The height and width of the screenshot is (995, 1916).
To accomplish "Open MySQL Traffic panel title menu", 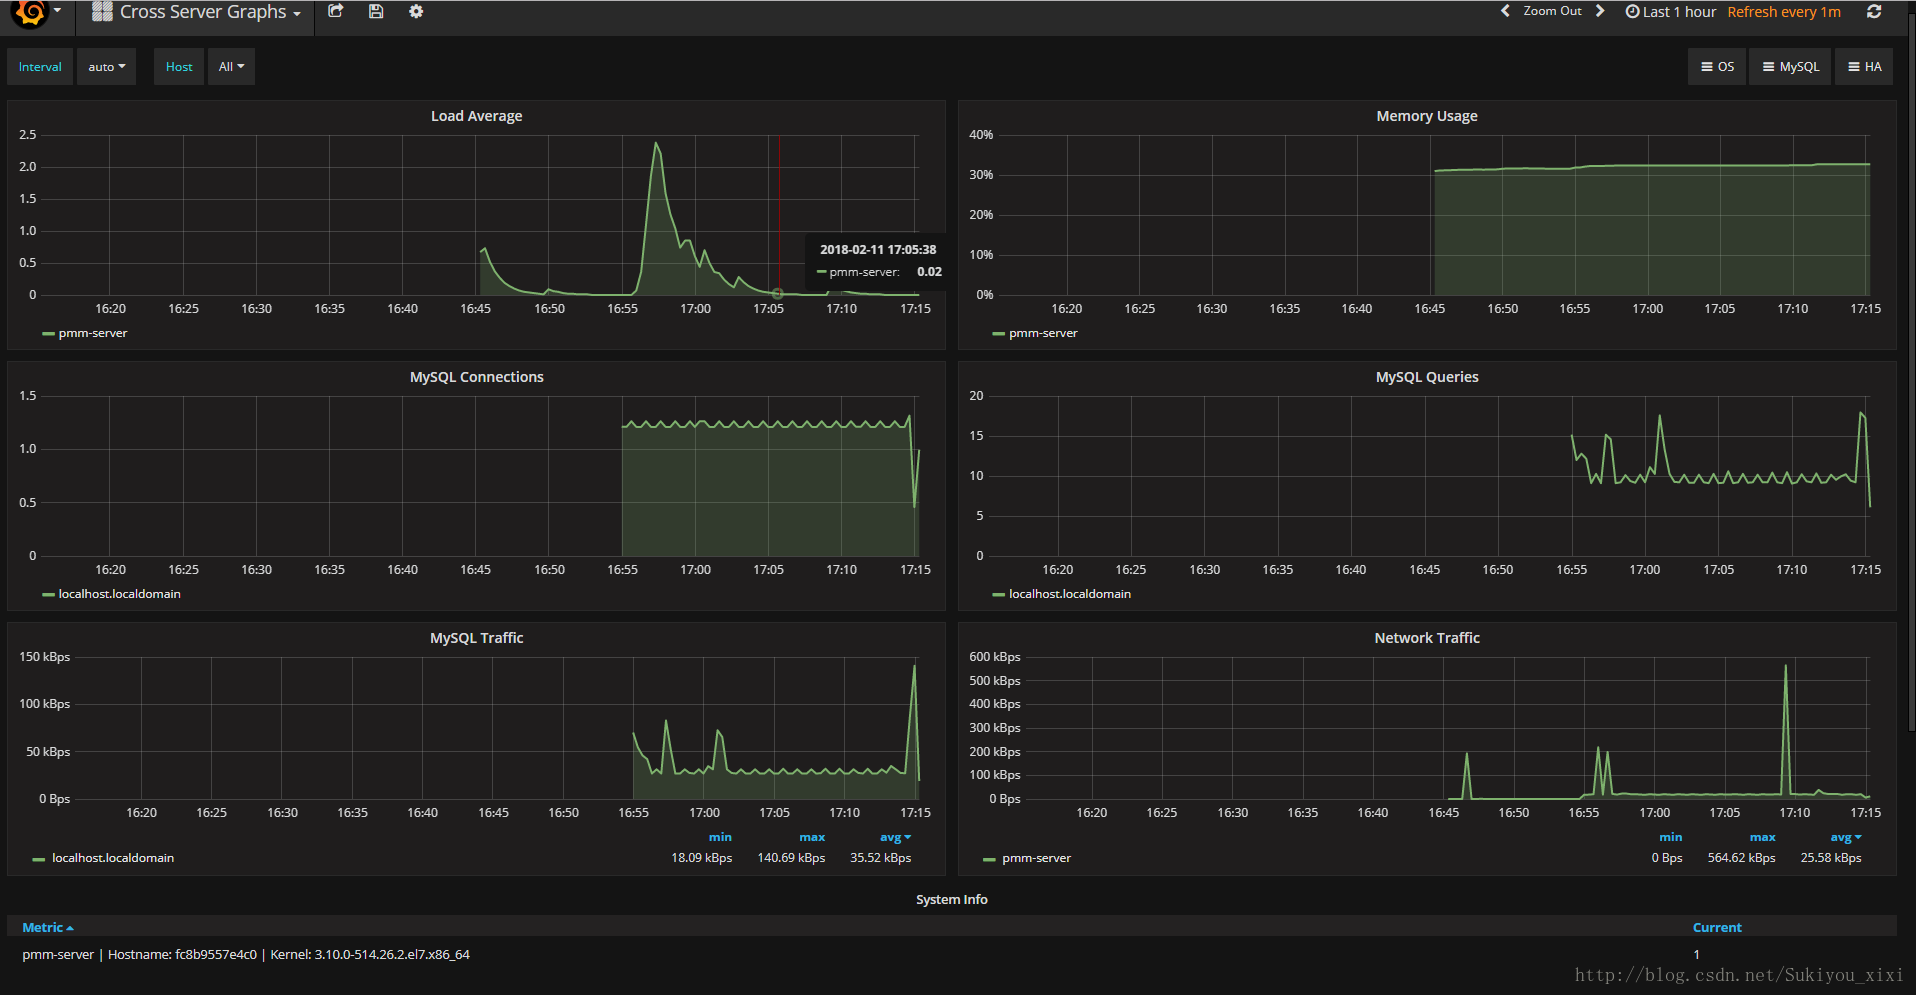I will 476,638.
